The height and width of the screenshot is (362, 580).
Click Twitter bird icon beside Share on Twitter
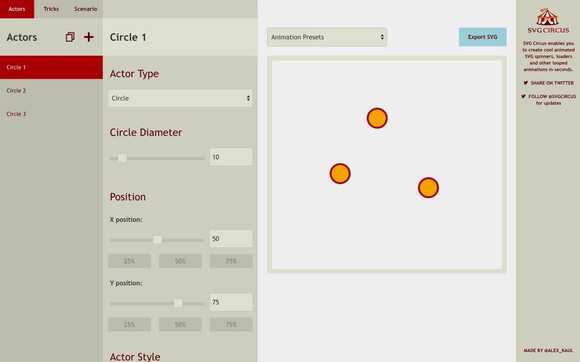[x=526, y=83]
